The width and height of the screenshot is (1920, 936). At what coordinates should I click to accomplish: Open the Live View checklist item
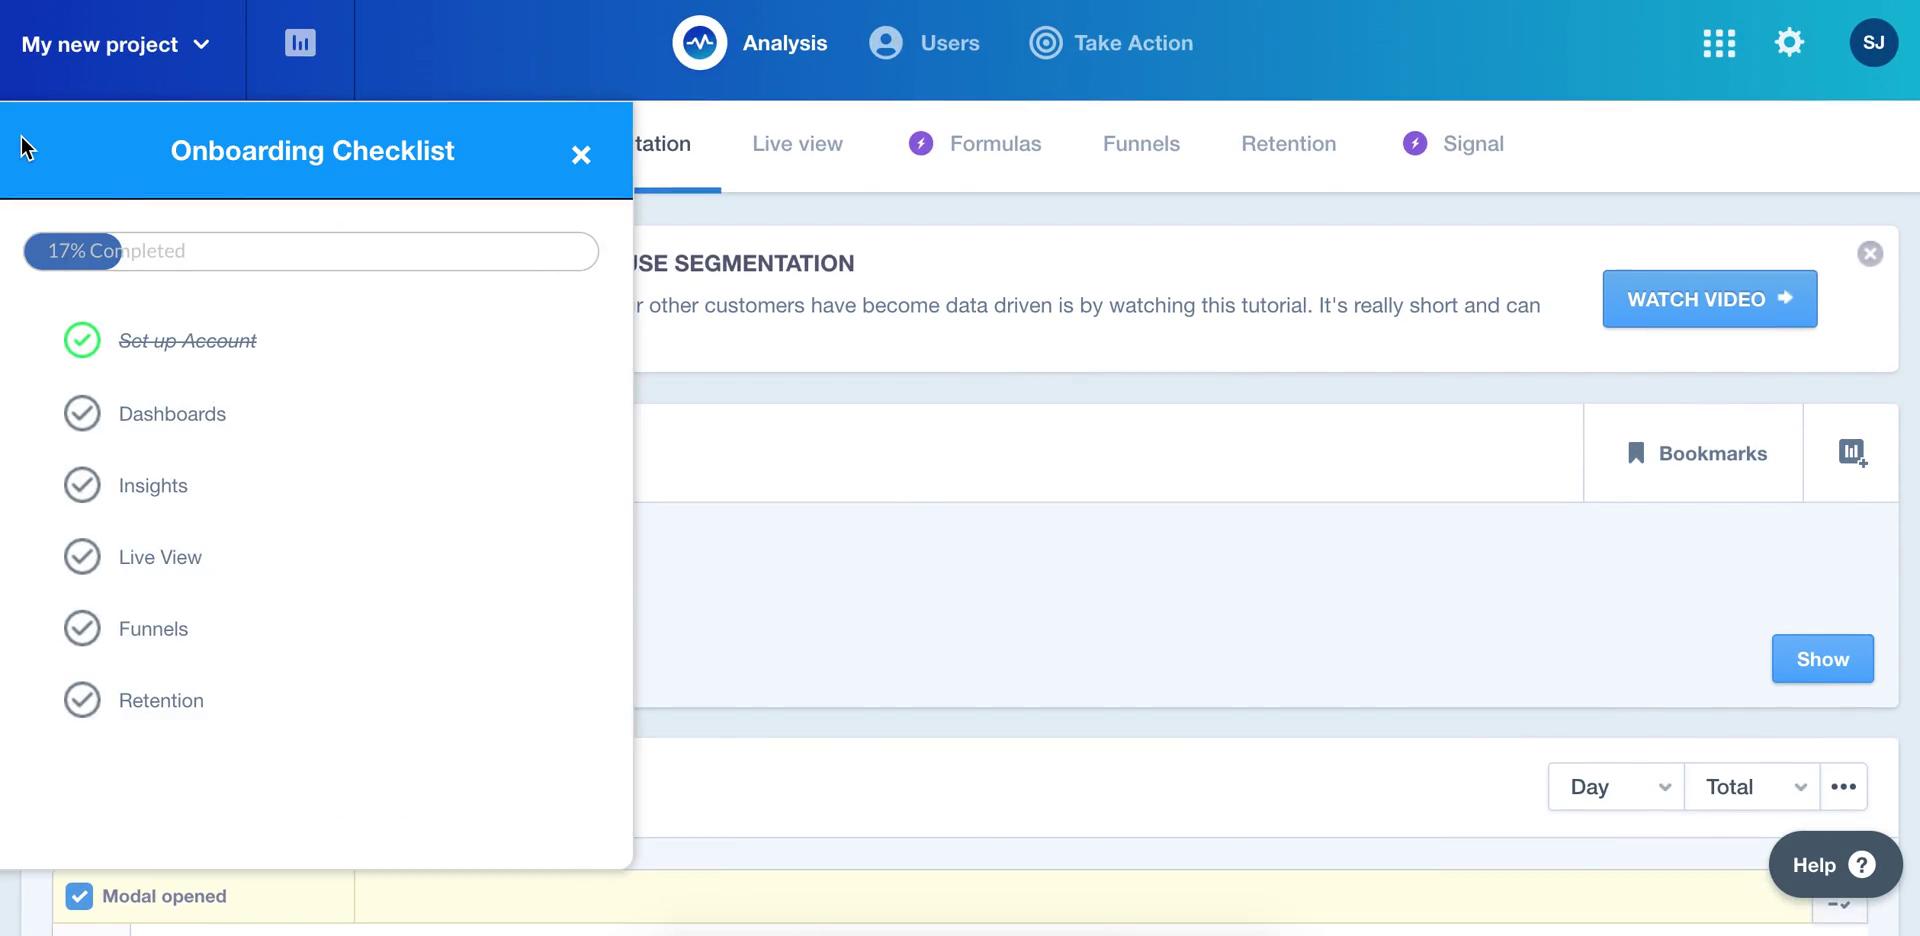click(160, 557)
